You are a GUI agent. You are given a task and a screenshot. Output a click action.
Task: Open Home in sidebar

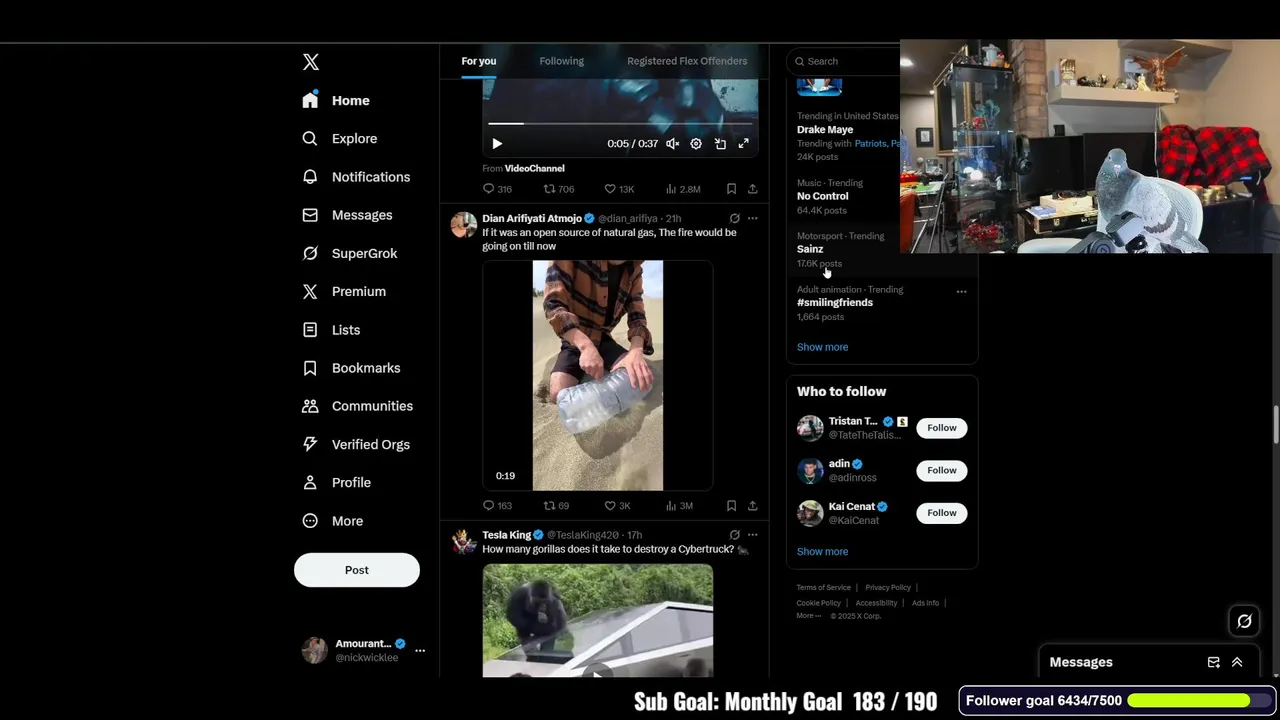pos(337,101)
